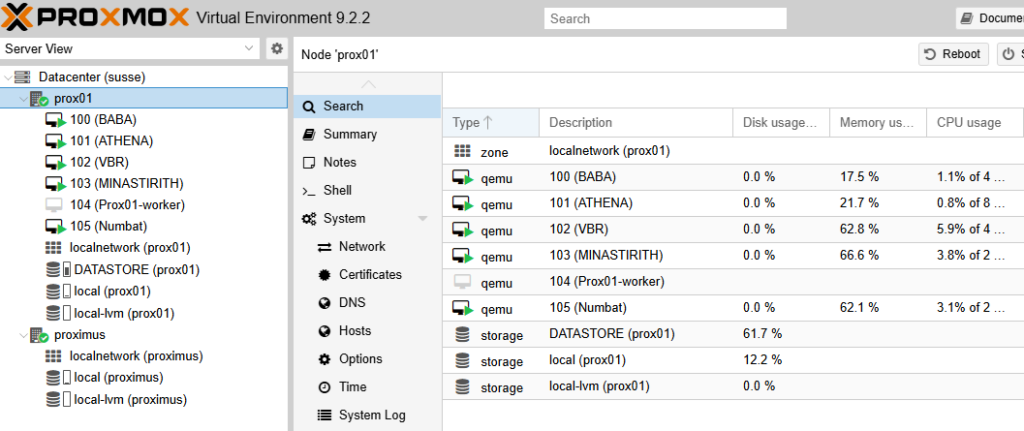1024x431 pixels.
Task: Select local-lvm (prox01) in the tree
Action: coord(124,313)
